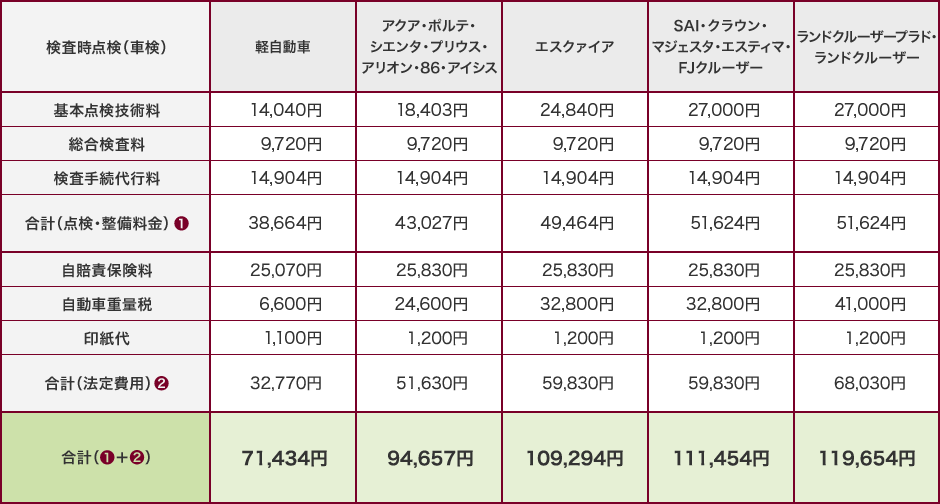Click the 印紙代 row label
This screenshot has width=940, height=504.
(x=106, y=339)
